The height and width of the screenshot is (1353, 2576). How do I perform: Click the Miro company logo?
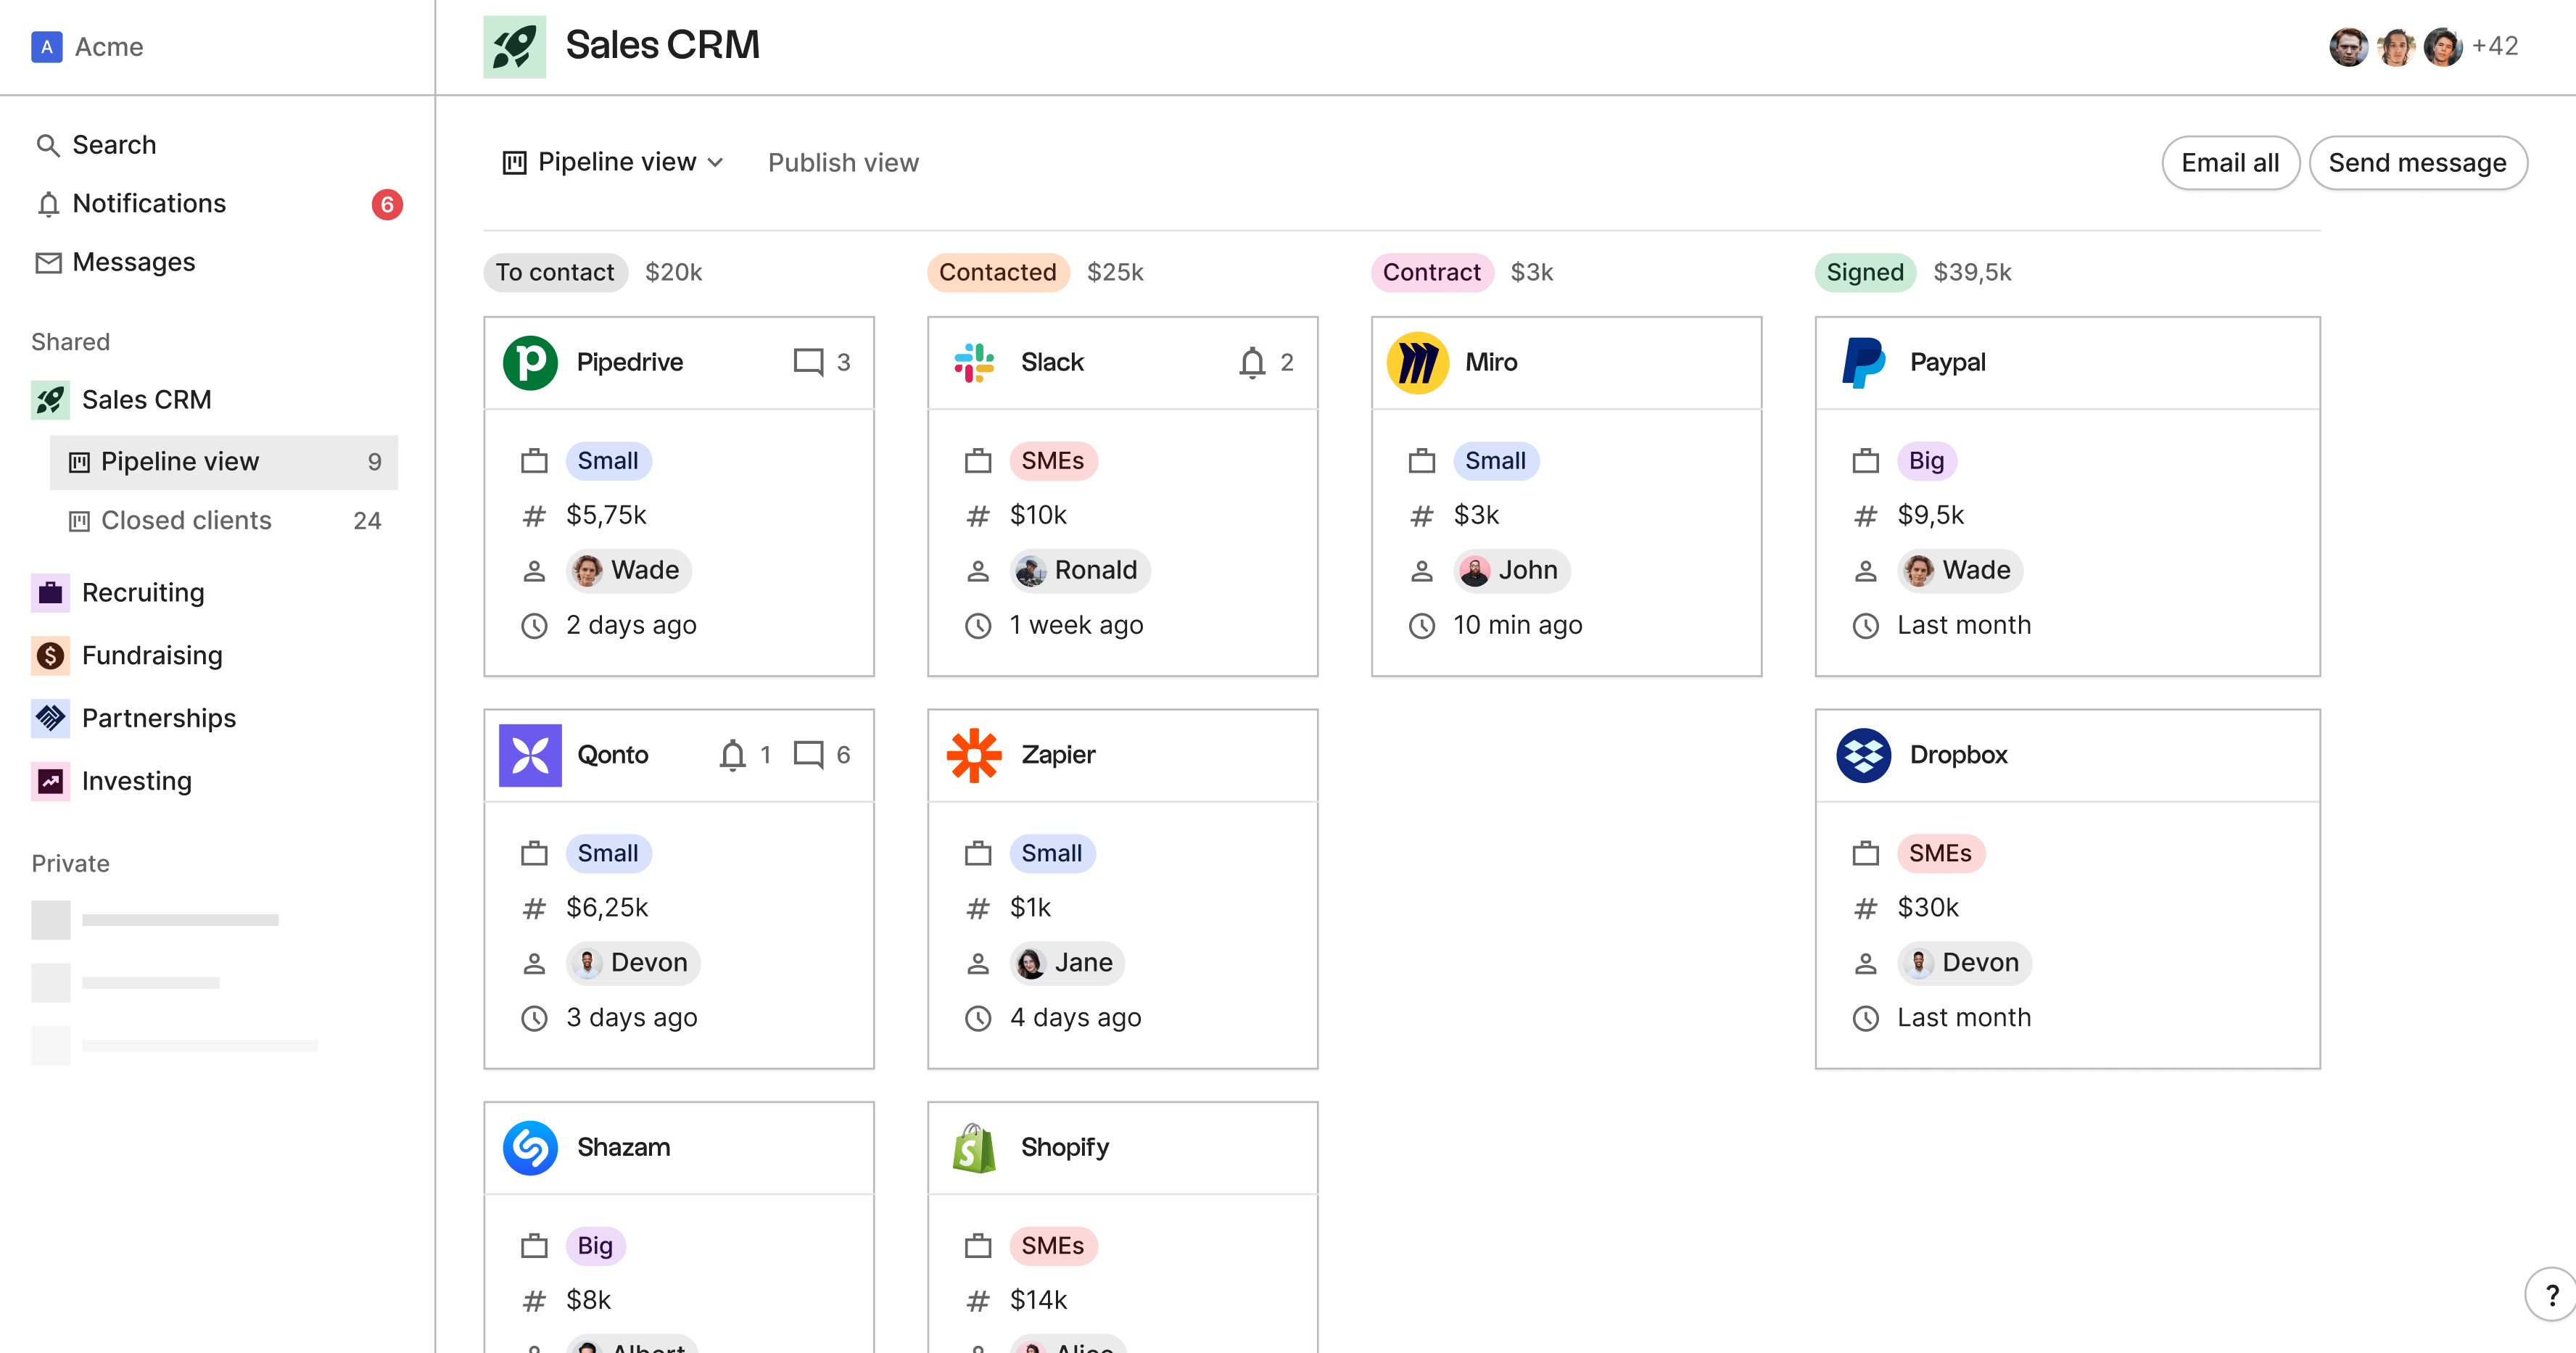tap(1417, 363)
